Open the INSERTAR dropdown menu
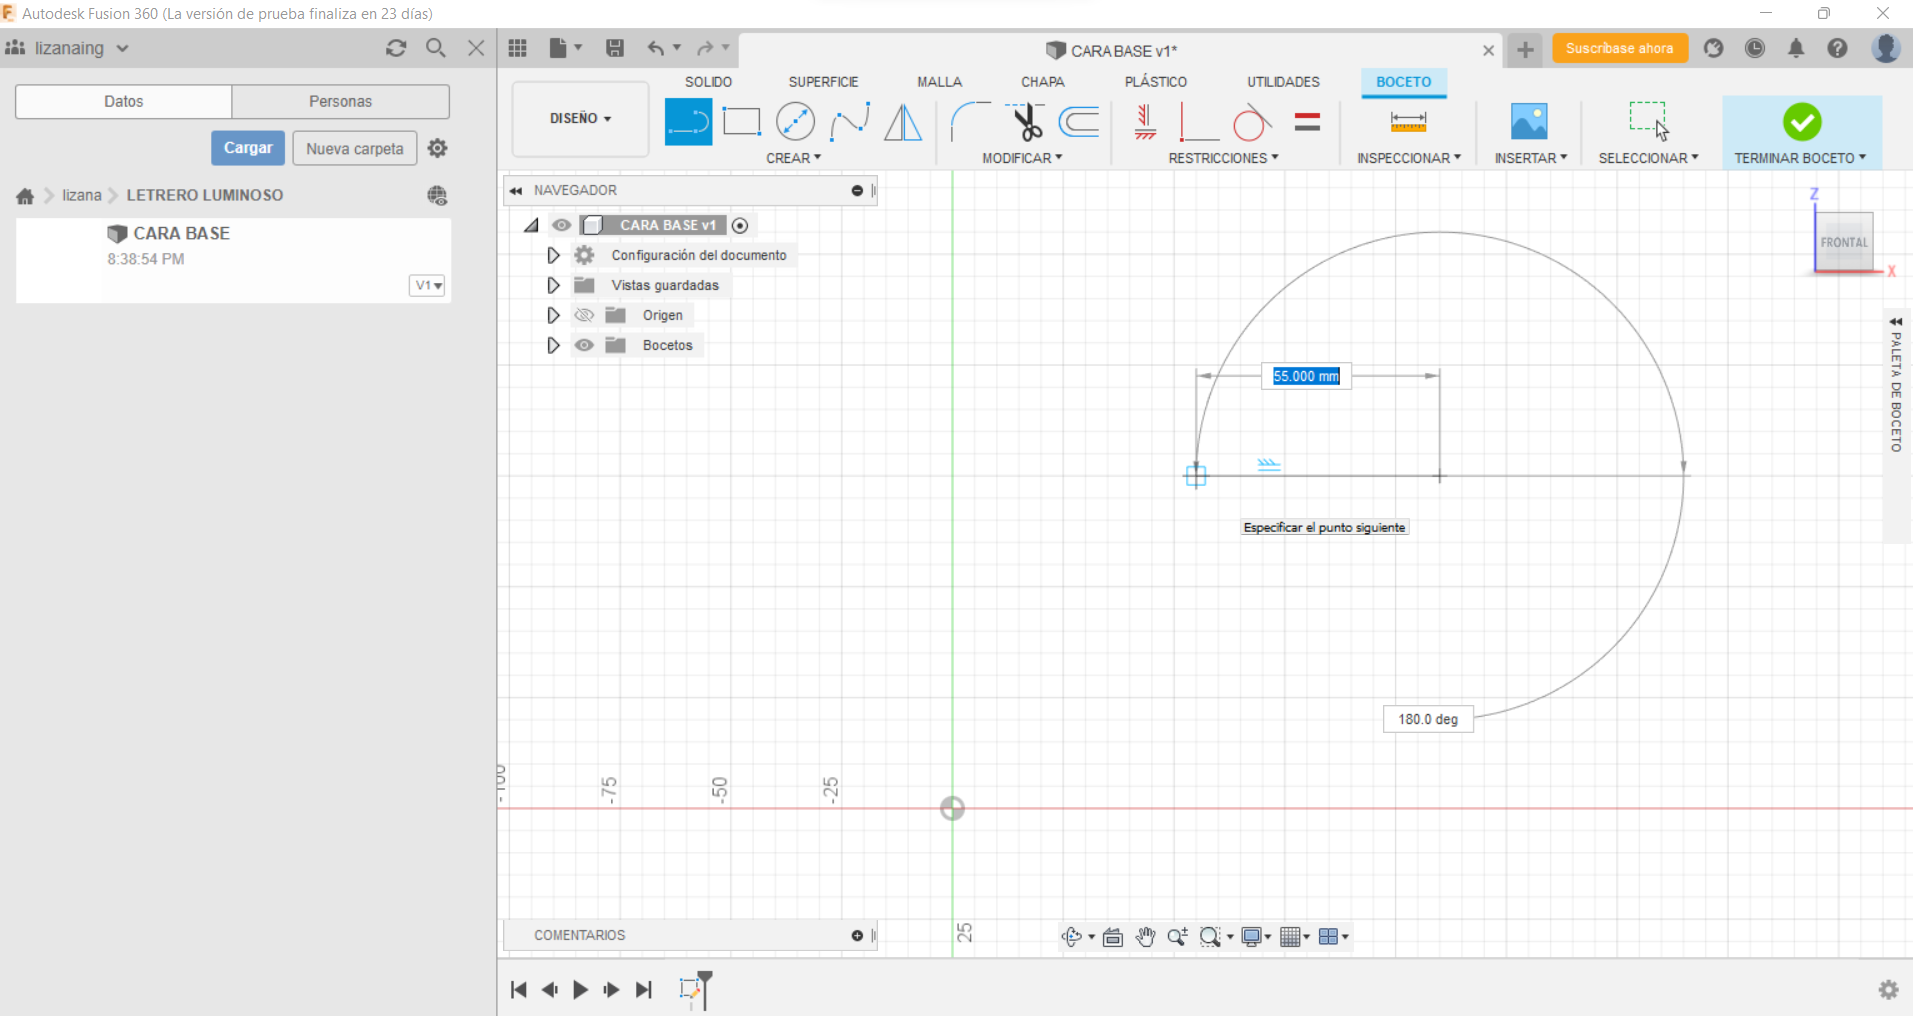The width and height of the screenshot is (1913, 1016). pos(1531,158)
